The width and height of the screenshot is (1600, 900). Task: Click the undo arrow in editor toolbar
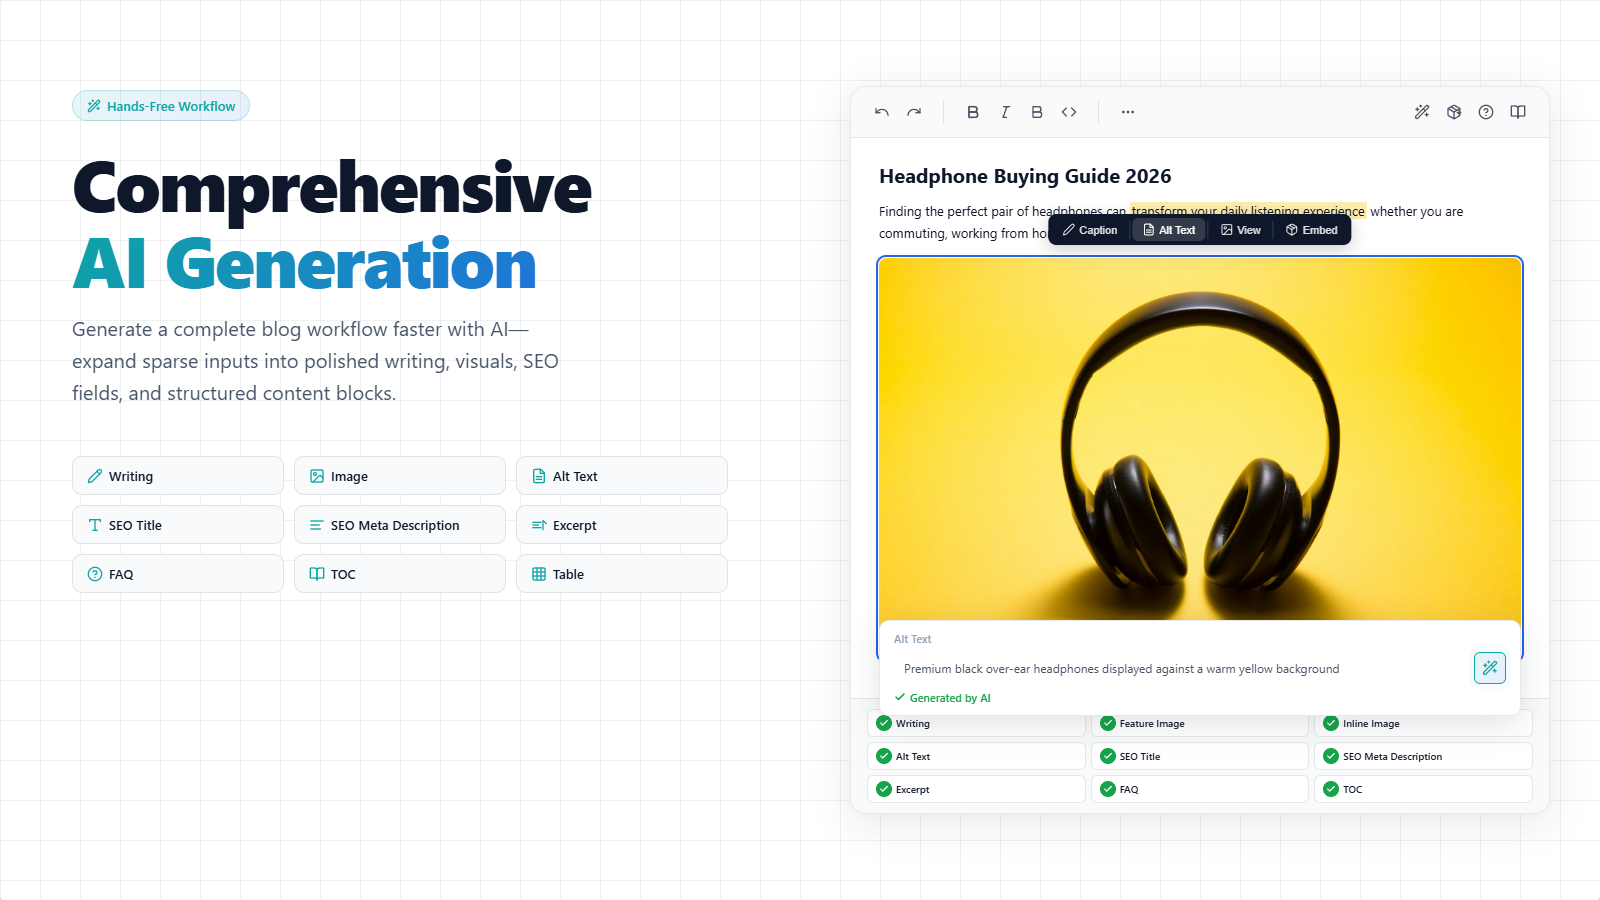tap(881, 112)
